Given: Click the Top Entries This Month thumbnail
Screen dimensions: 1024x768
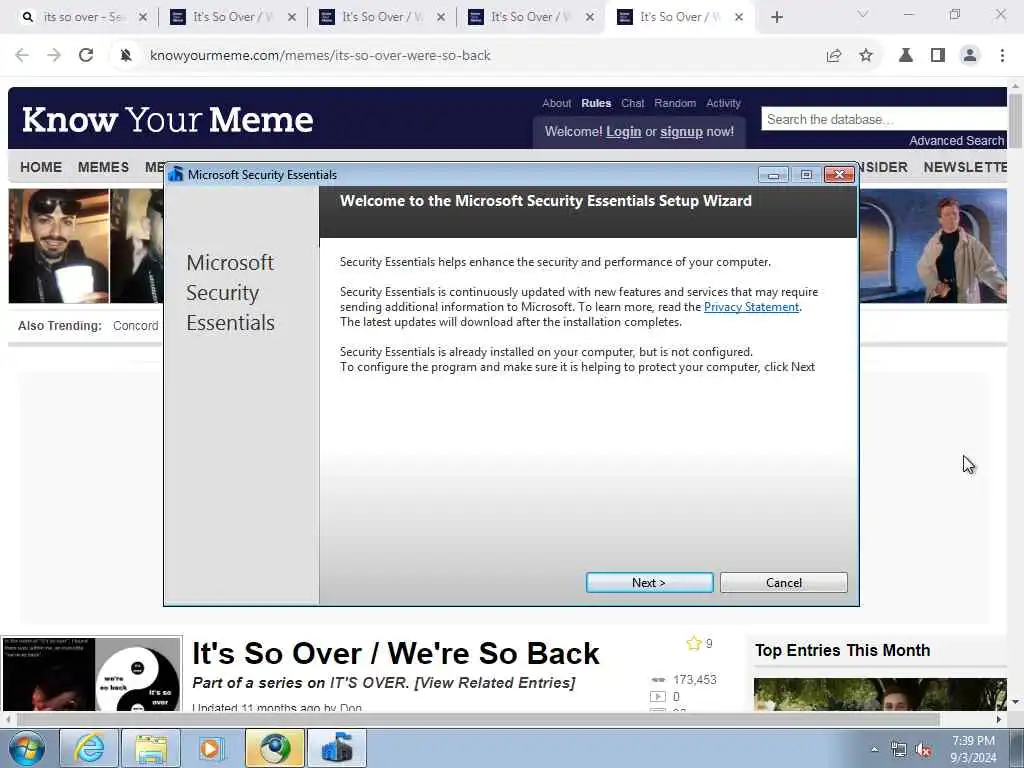Looking at the screenshot, I should point(880,694).
